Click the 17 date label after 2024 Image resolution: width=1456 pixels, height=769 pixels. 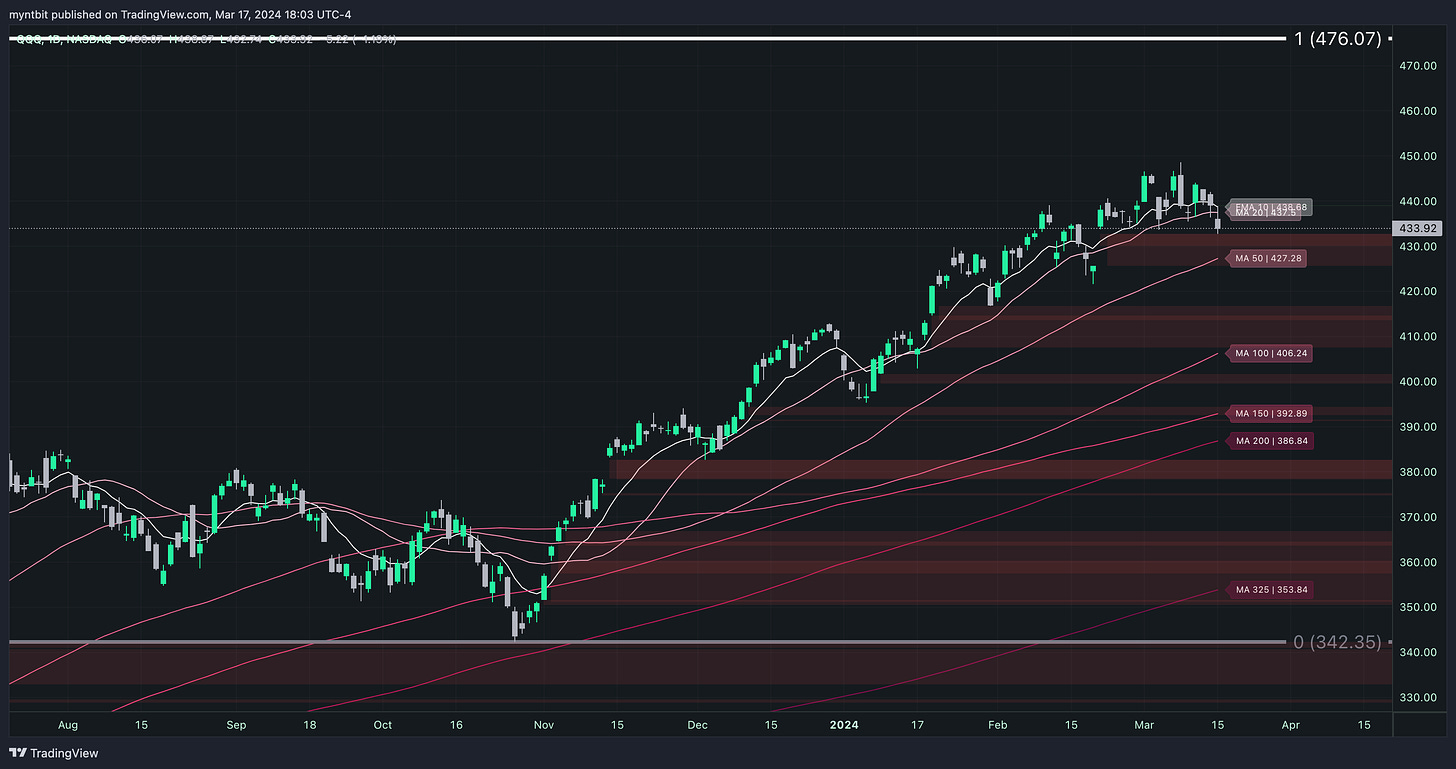point(917,723)
